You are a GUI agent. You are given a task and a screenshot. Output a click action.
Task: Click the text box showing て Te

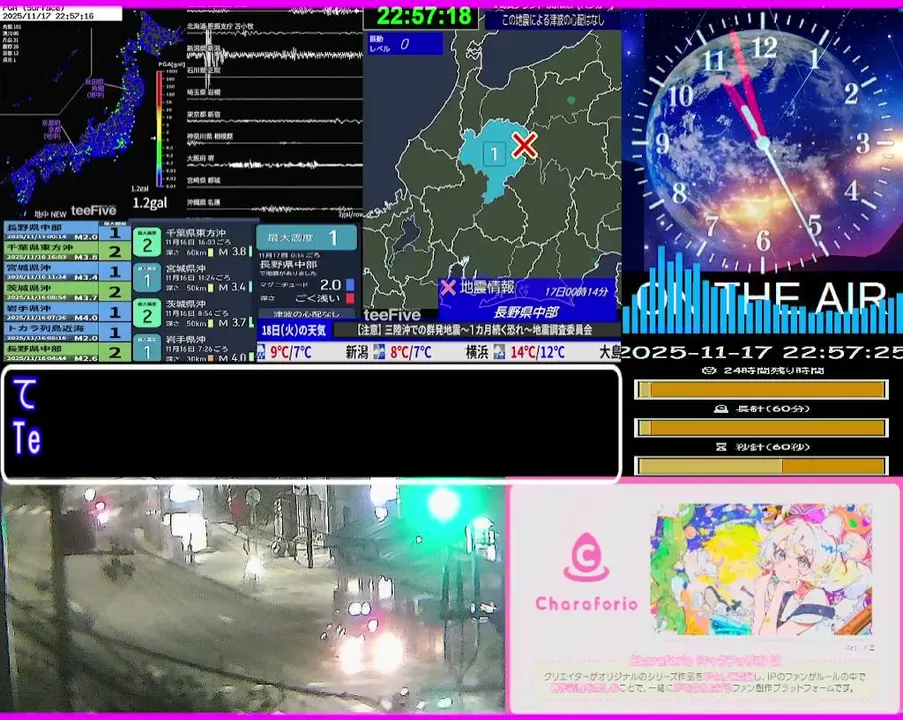(x=311, y=423)
